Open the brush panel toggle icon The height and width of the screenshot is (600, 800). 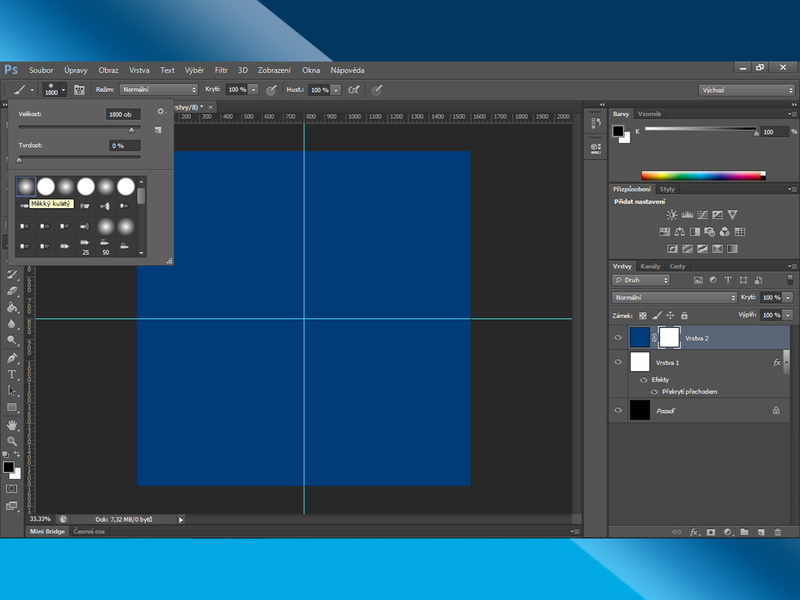[x=79, y=89]
